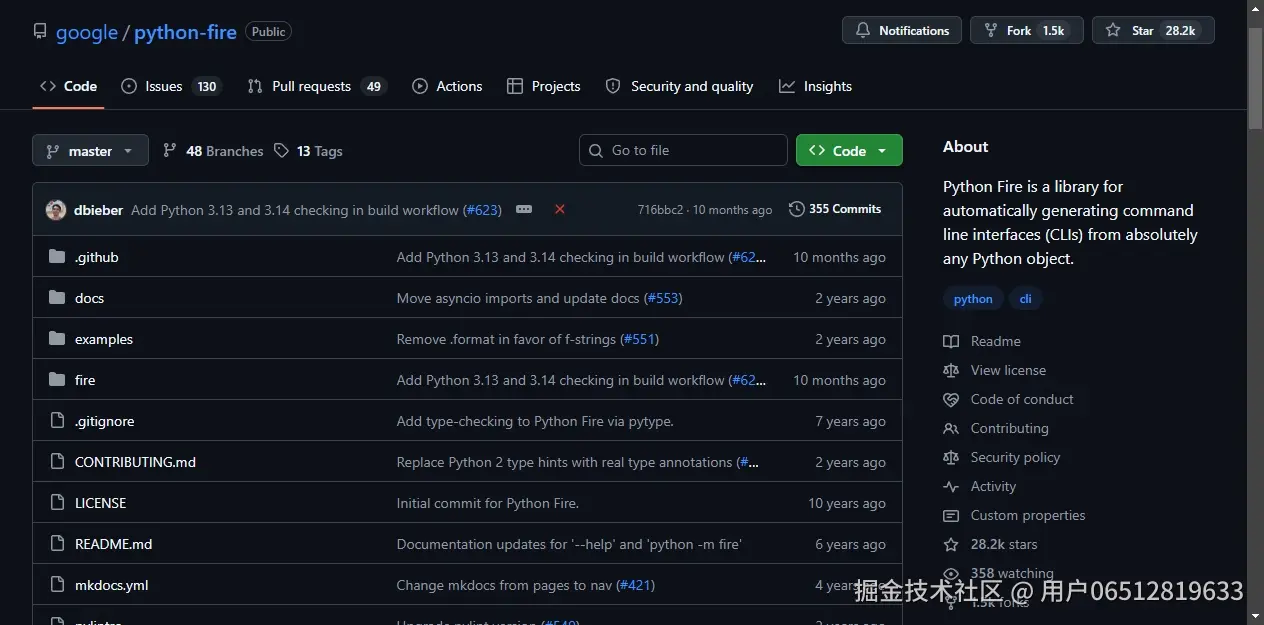Expand commit message ellipsis button
The image size is (1264, 625).
click(x=524, y=209)
